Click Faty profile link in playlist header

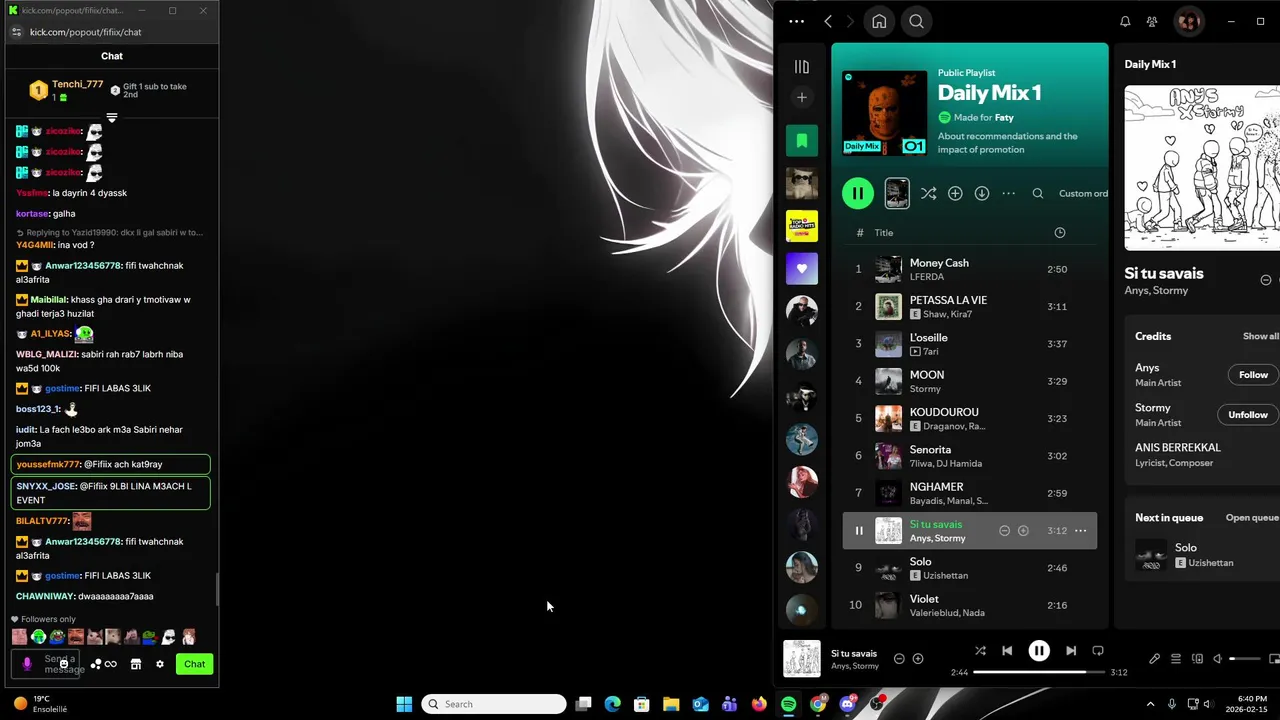coord(1004,118)
